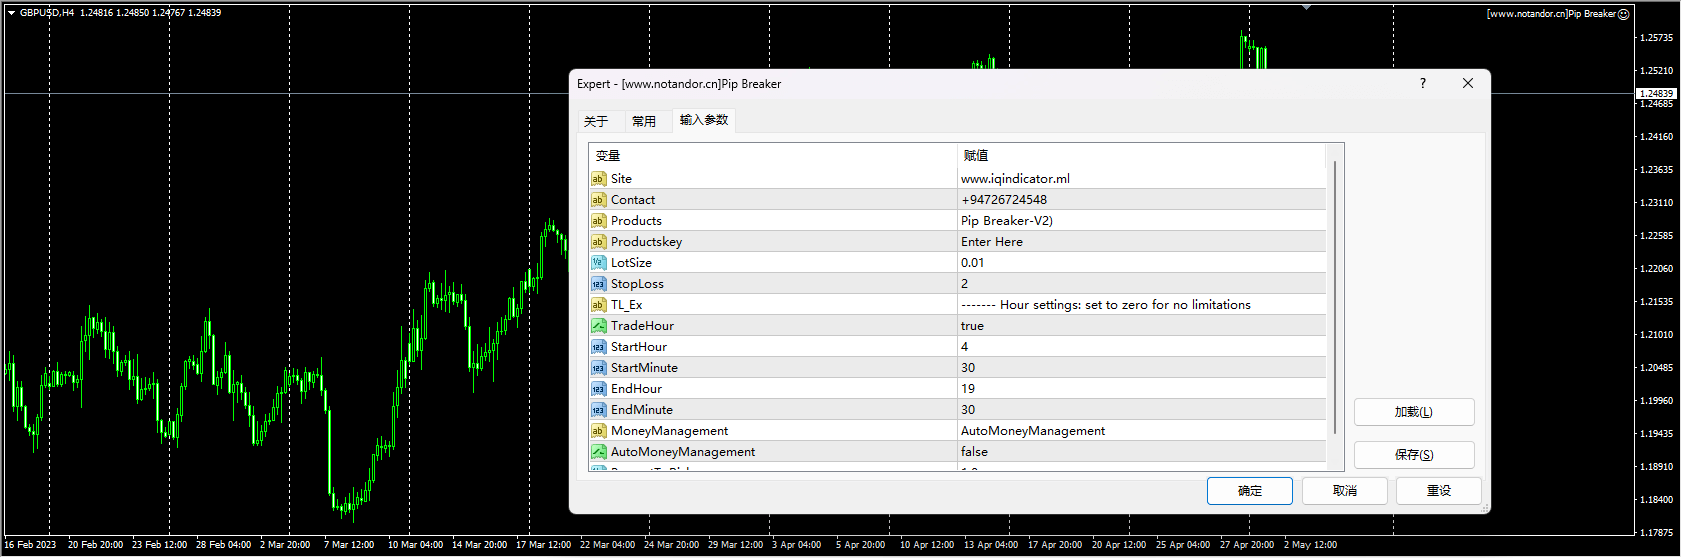Image resolution: width=1682 pixels, height=558 pixels.
Task: Click the dialog help question mark
Action: coord(1422,84)
